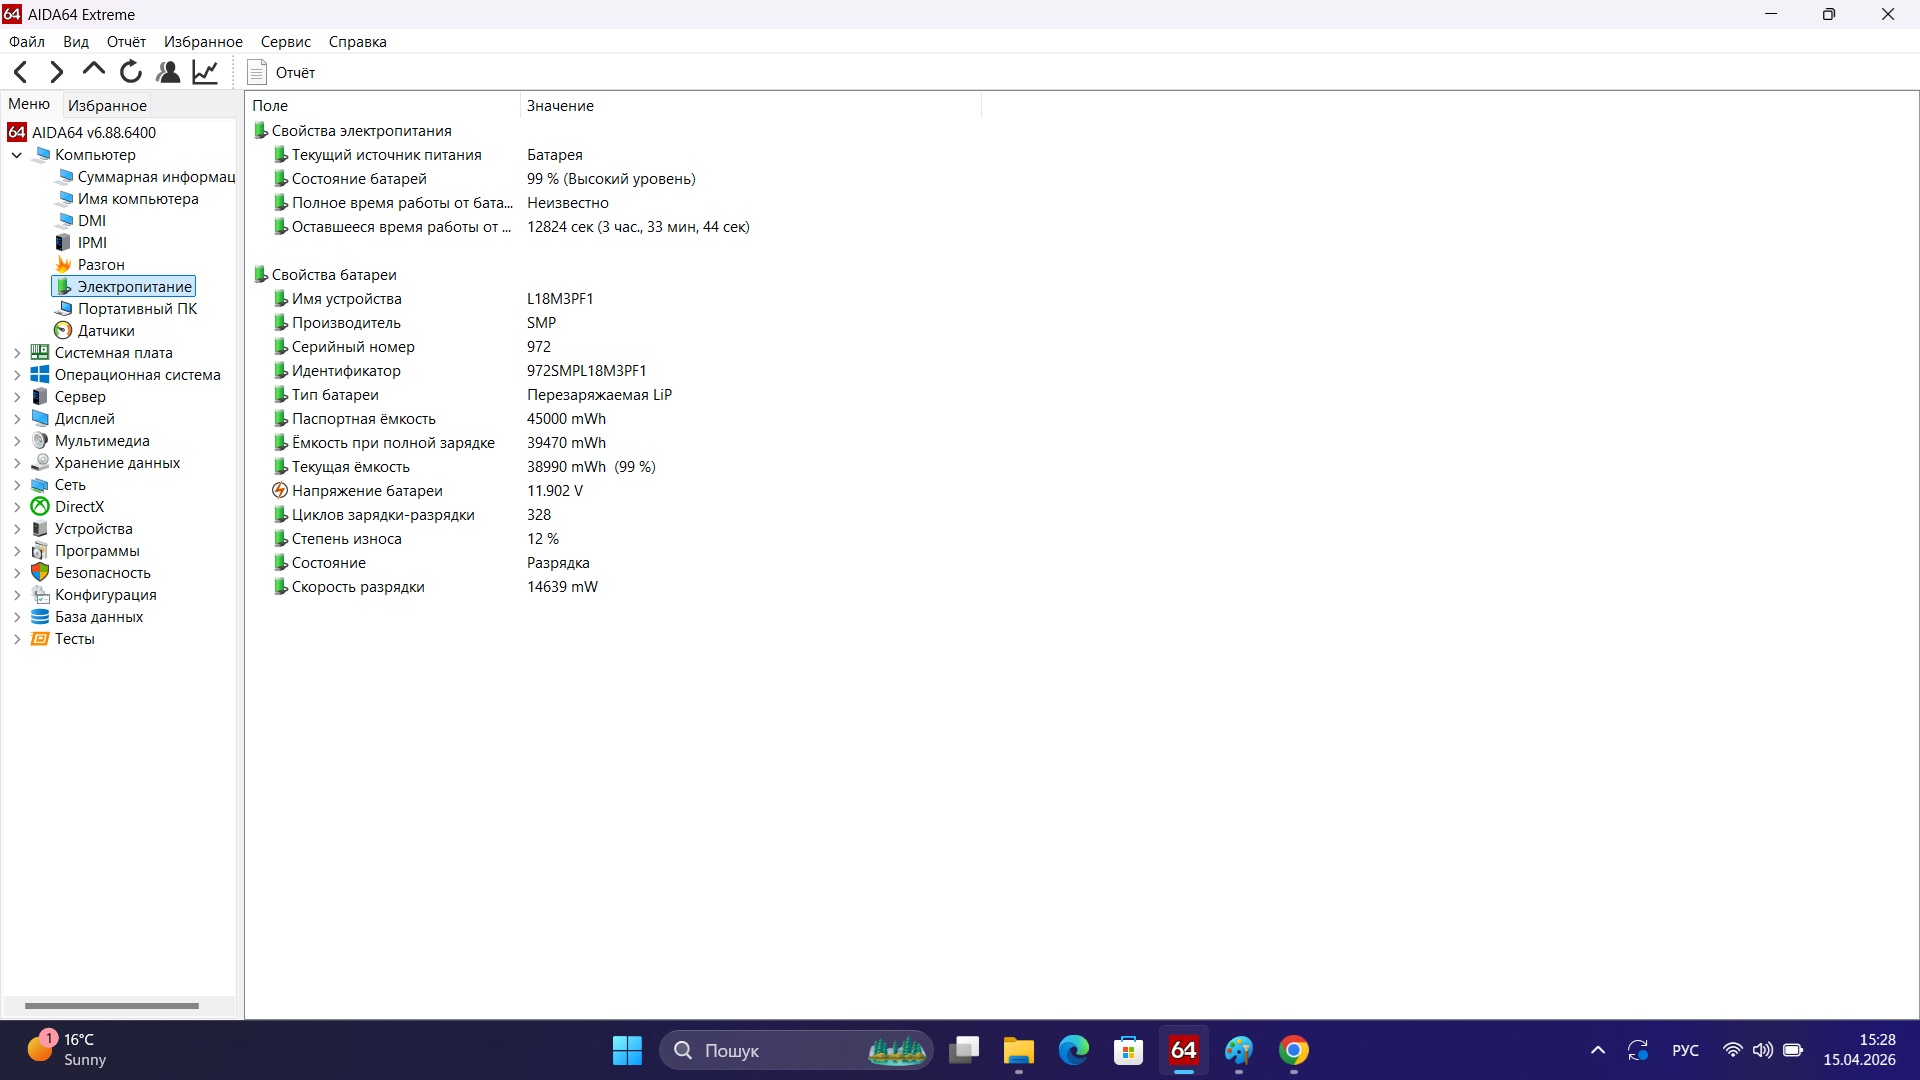Click the Отчёт button
This screenshot has width=1920, height=1080.
tap(280, 72)
